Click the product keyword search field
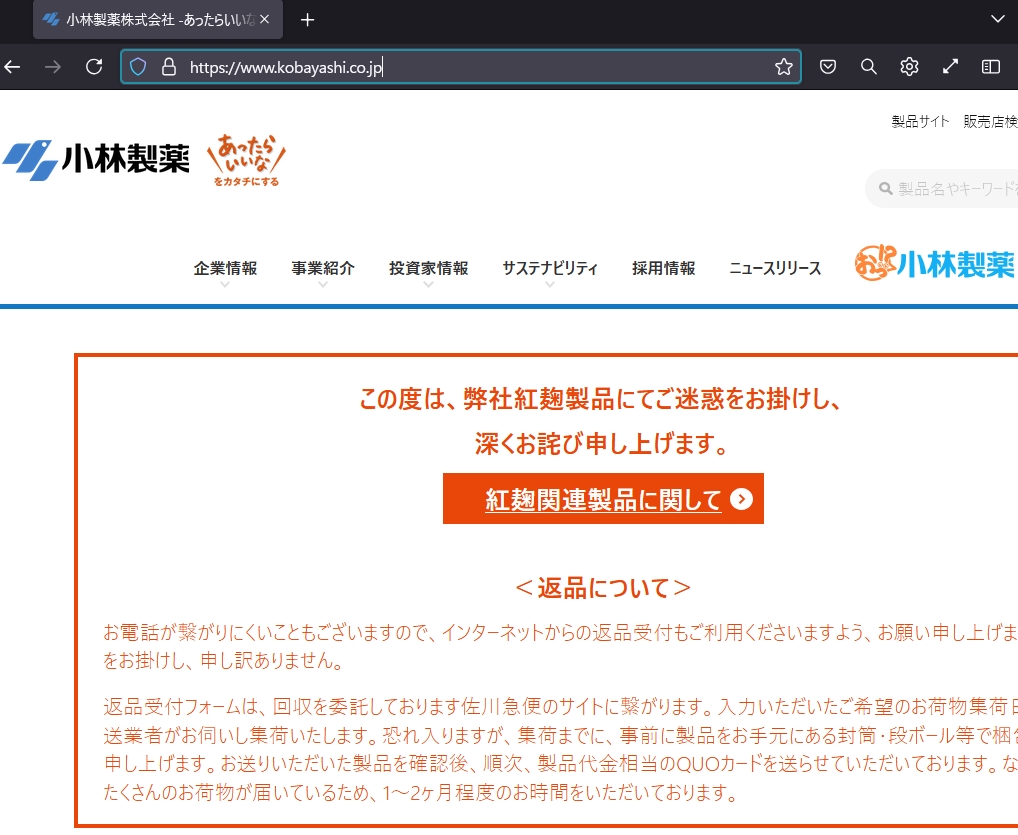This screenshot has width=1018, height=835. pos(941,189)
